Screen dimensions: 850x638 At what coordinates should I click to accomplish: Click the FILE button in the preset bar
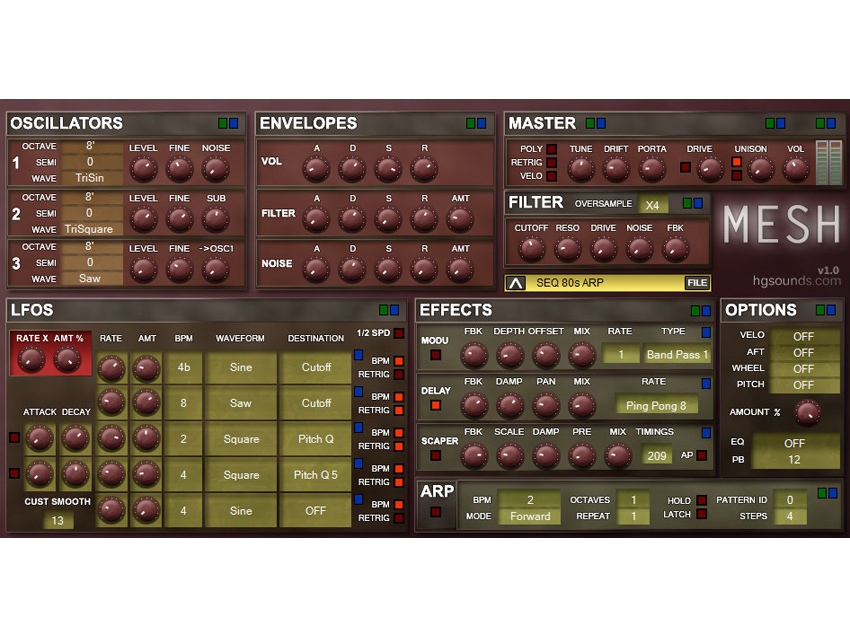coord(697,283)
